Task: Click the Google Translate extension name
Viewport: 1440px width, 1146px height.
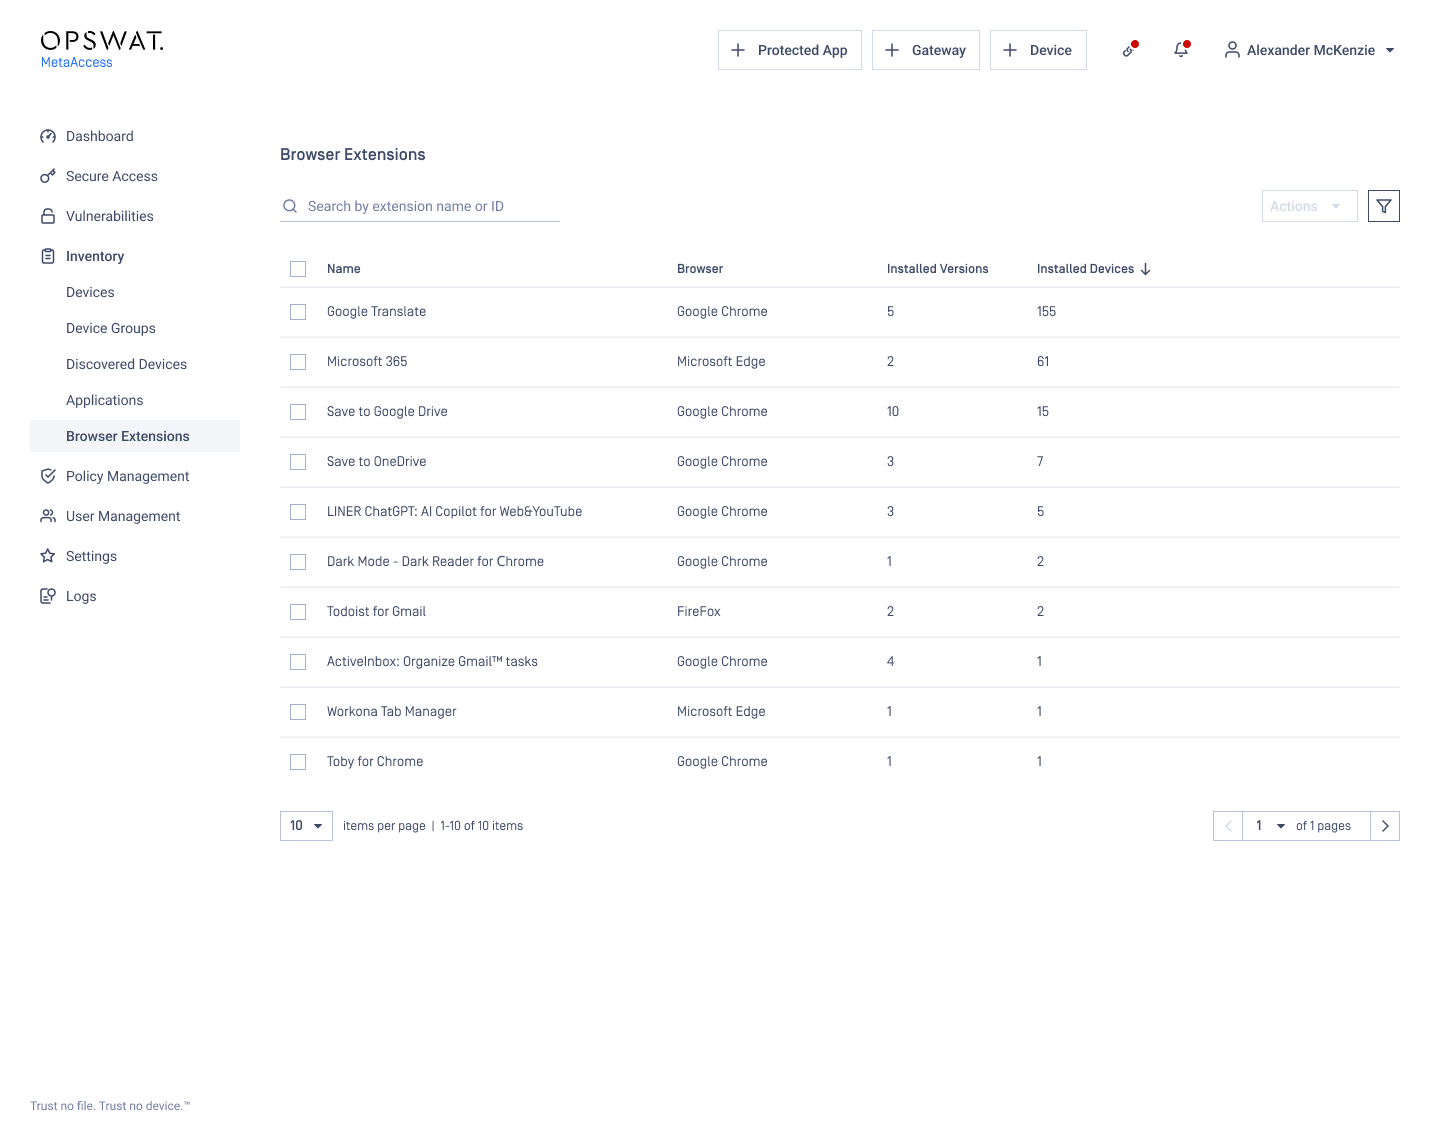Action: click(x=377, y=312)
